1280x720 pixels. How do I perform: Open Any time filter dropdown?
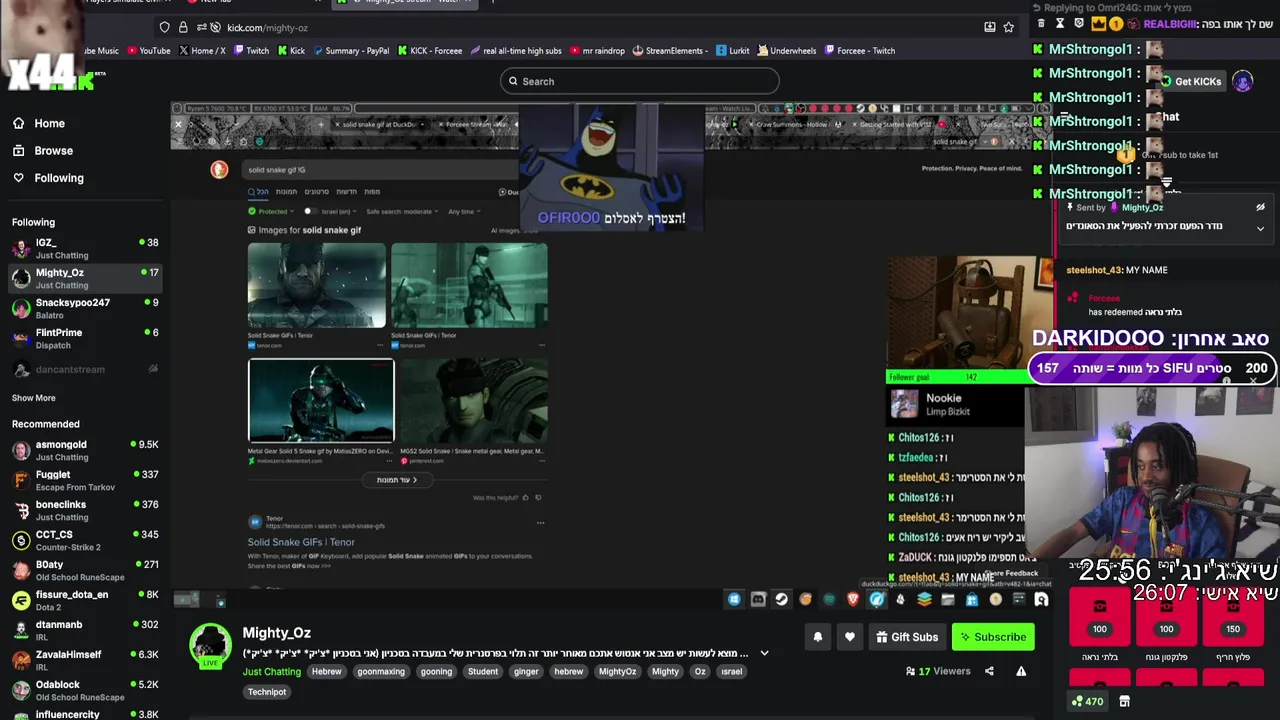point(464,211)
